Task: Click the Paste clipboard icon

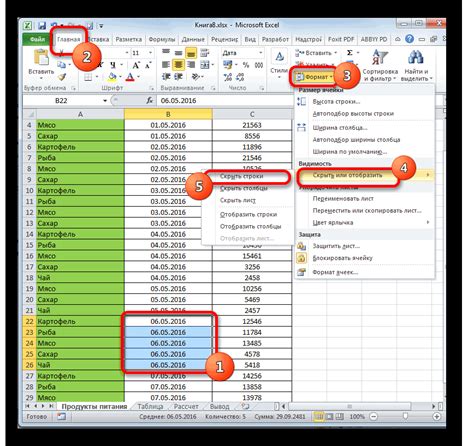Action: (x=41, y=57)
